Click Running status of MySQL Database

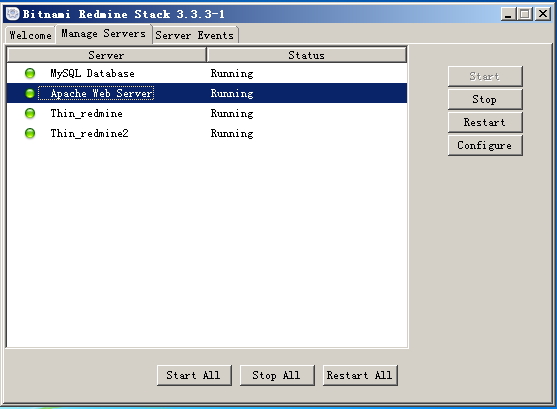coord(232,74)
